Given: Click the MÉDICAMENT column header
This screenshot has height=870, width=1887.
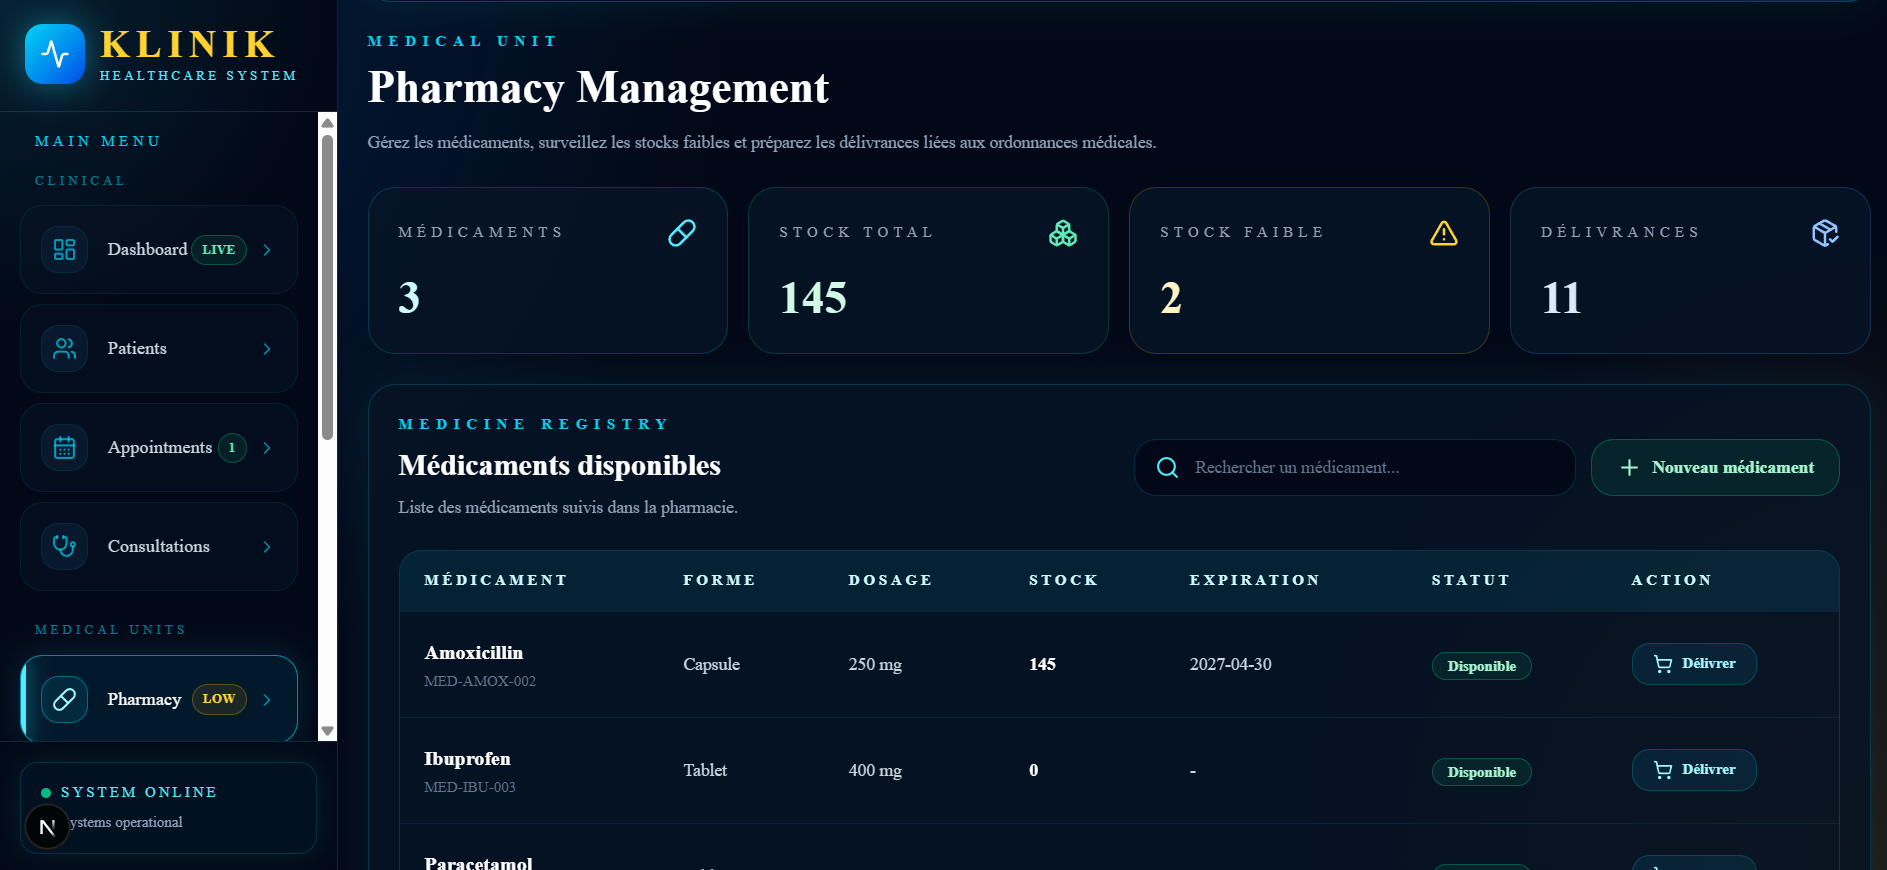Looking at the screenshot, I should point(496,580).
